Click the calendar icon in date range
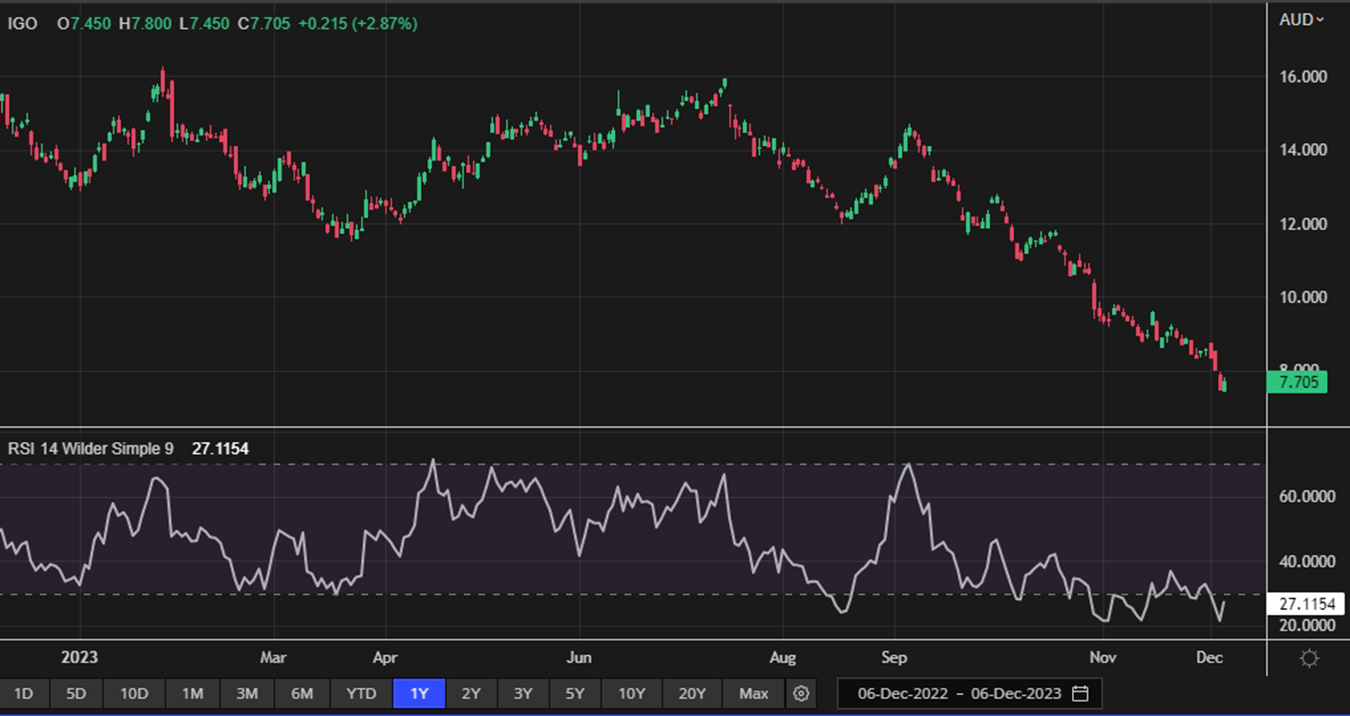Screen dimensions: 1350x716 1080,693
